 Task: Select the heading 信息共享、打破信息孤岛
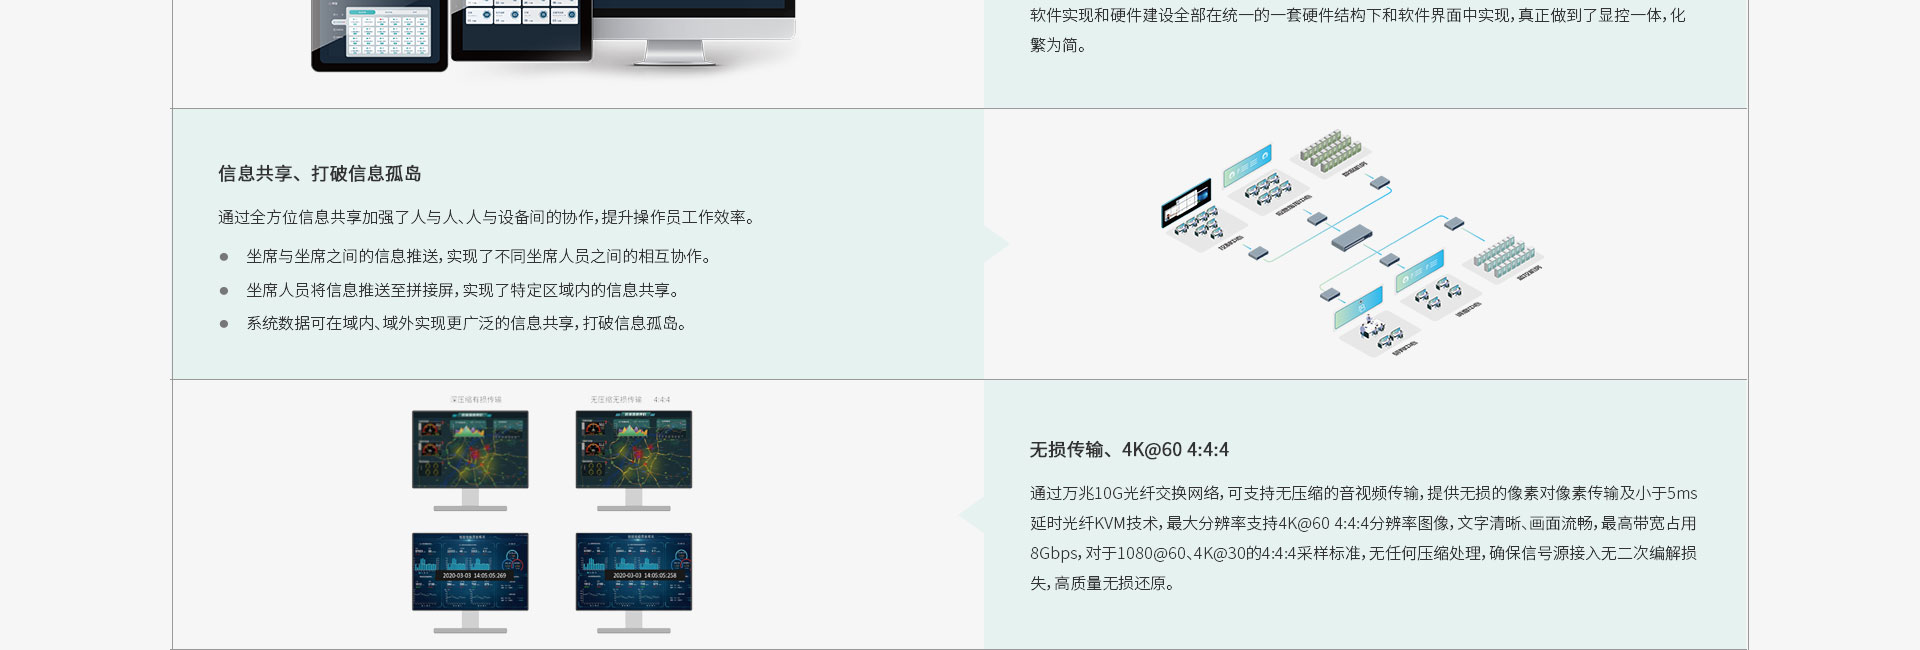319,174
